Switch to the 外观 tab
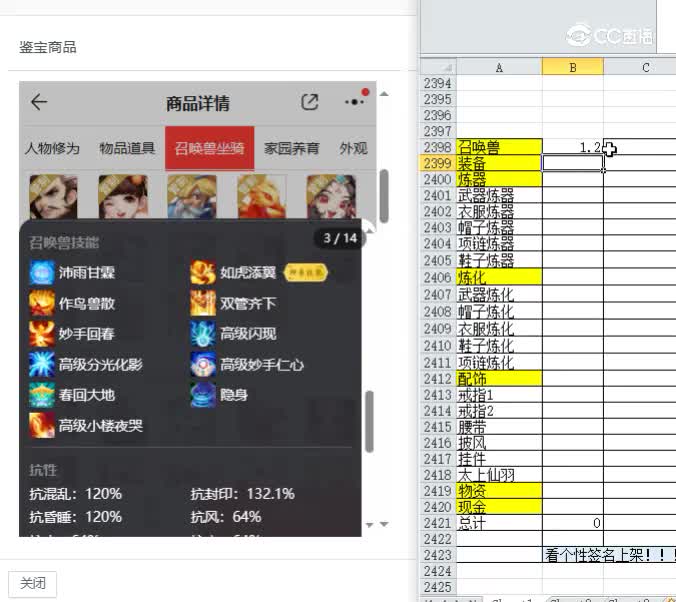Screen dimensions: 676x602 pyautogui.click(x=354, y=148)
